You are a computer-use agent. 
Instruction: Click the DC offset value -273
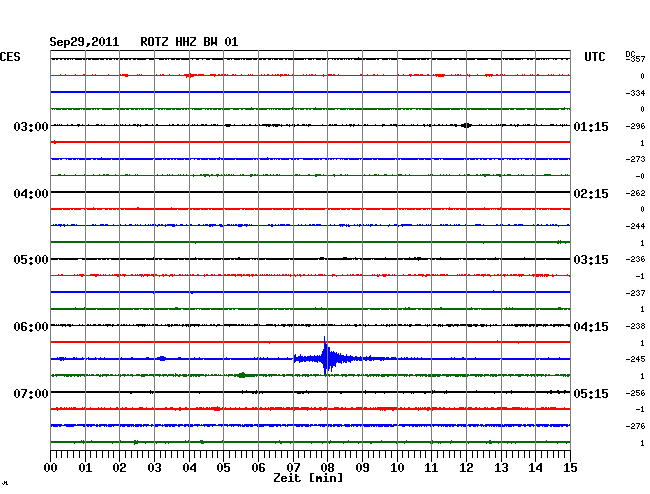(635, 159)
